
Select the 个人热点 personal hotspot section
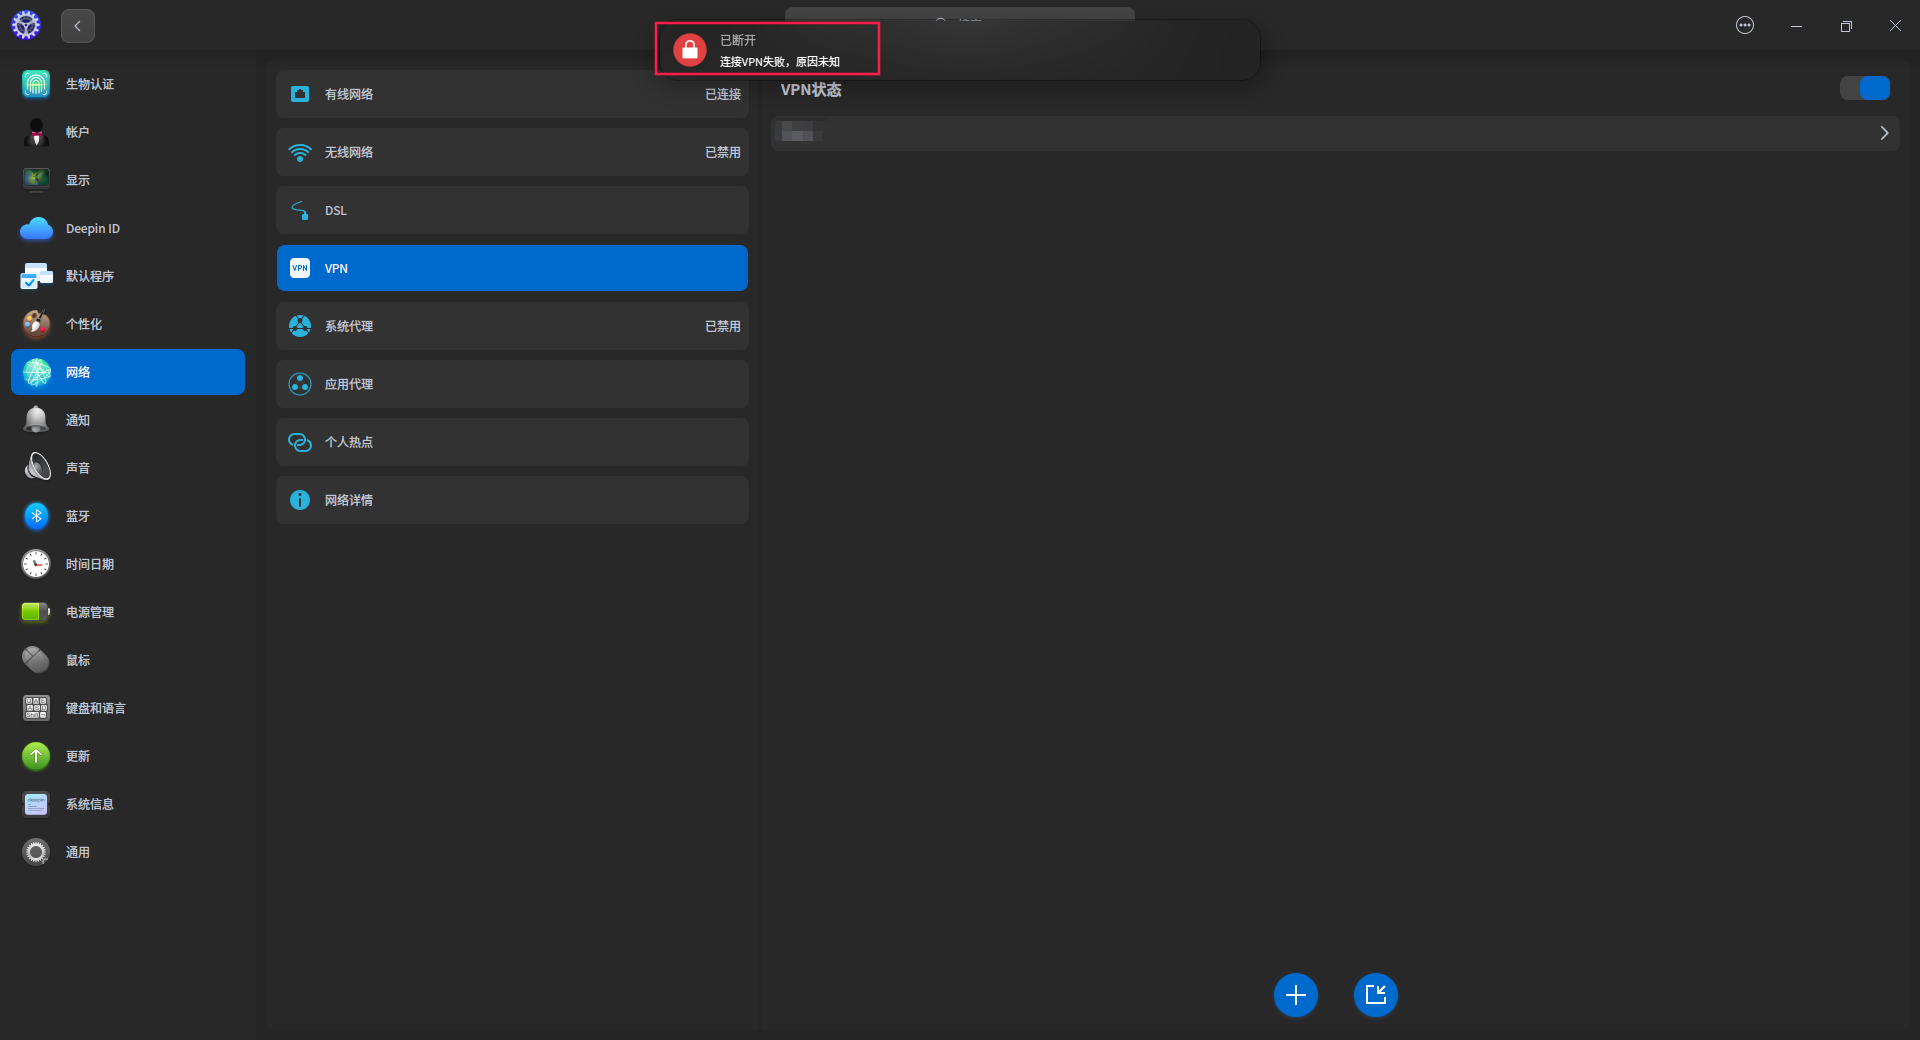[512, 442]
